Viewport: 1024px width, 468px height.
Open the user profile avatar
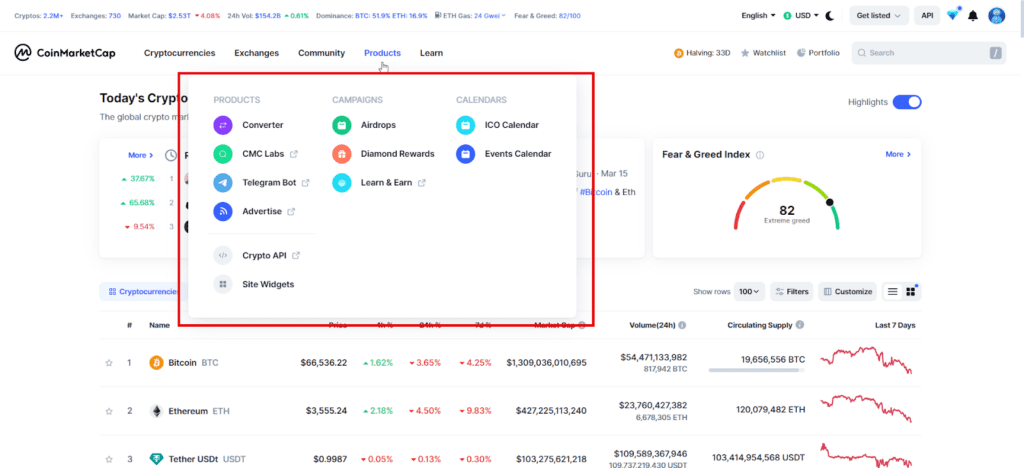click(x=997, y=16)
